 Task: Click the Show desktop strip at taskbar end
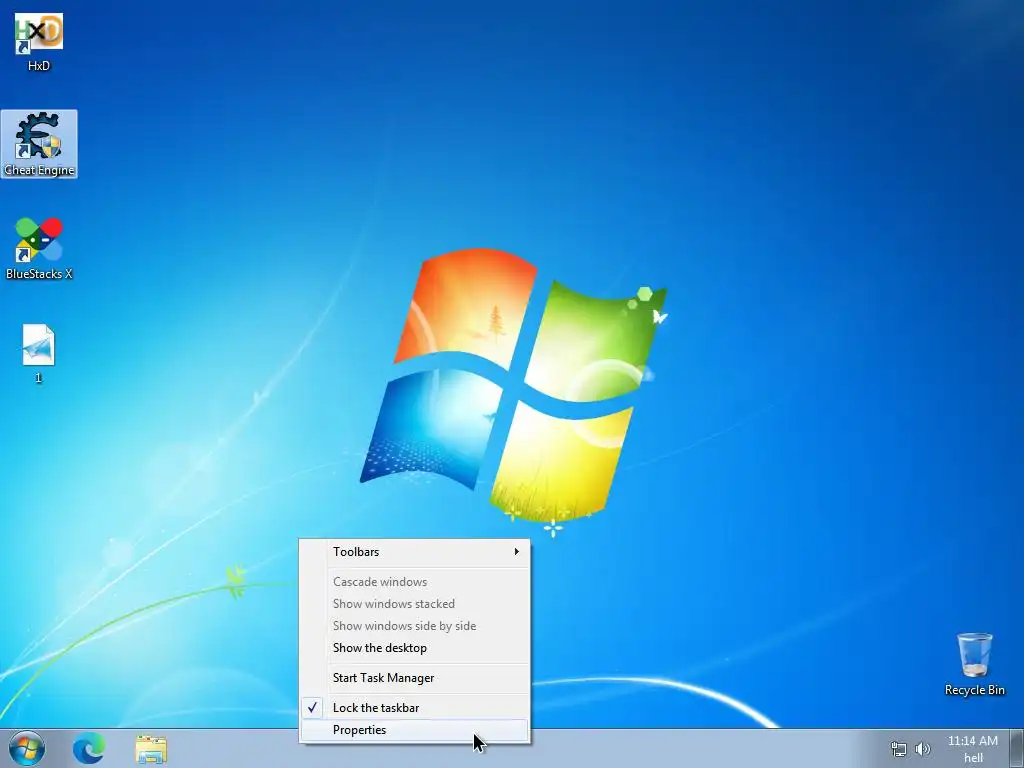coord(1018,748)
